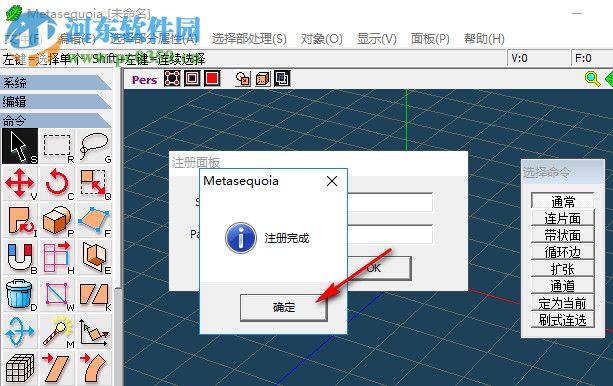Open the 帮助(H) menu
Image resolution: width=613 pixels, height=386 pixels.
click(x=484, y=38)
